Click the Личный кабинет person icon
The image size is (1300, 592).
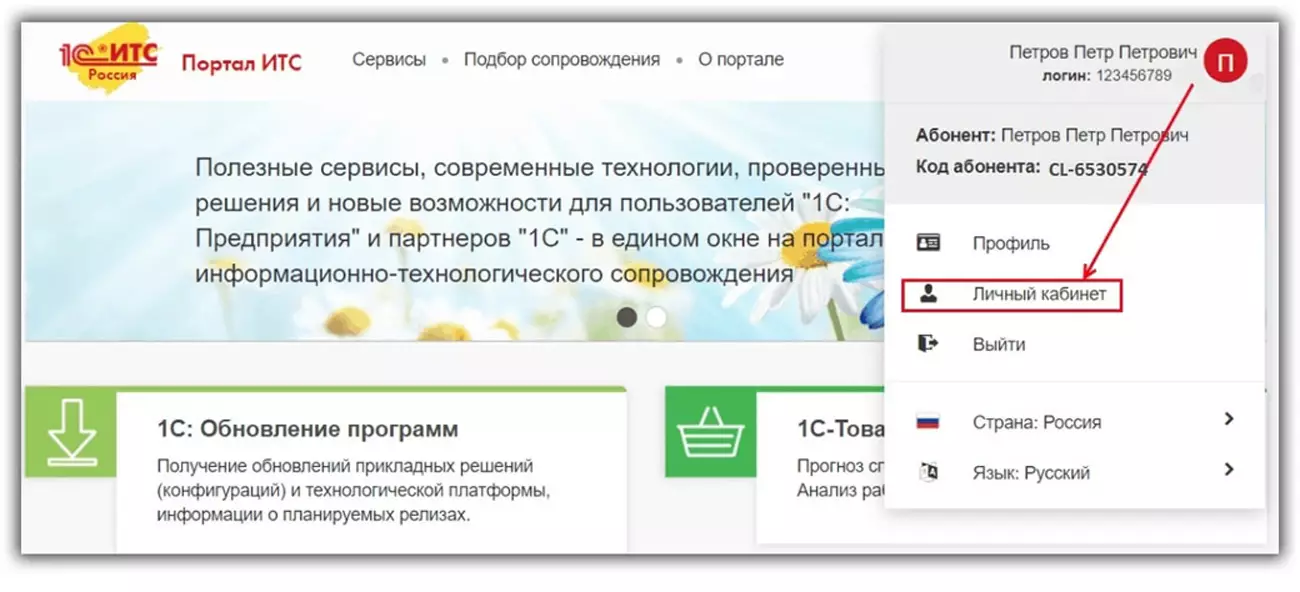tap(928, 295)
